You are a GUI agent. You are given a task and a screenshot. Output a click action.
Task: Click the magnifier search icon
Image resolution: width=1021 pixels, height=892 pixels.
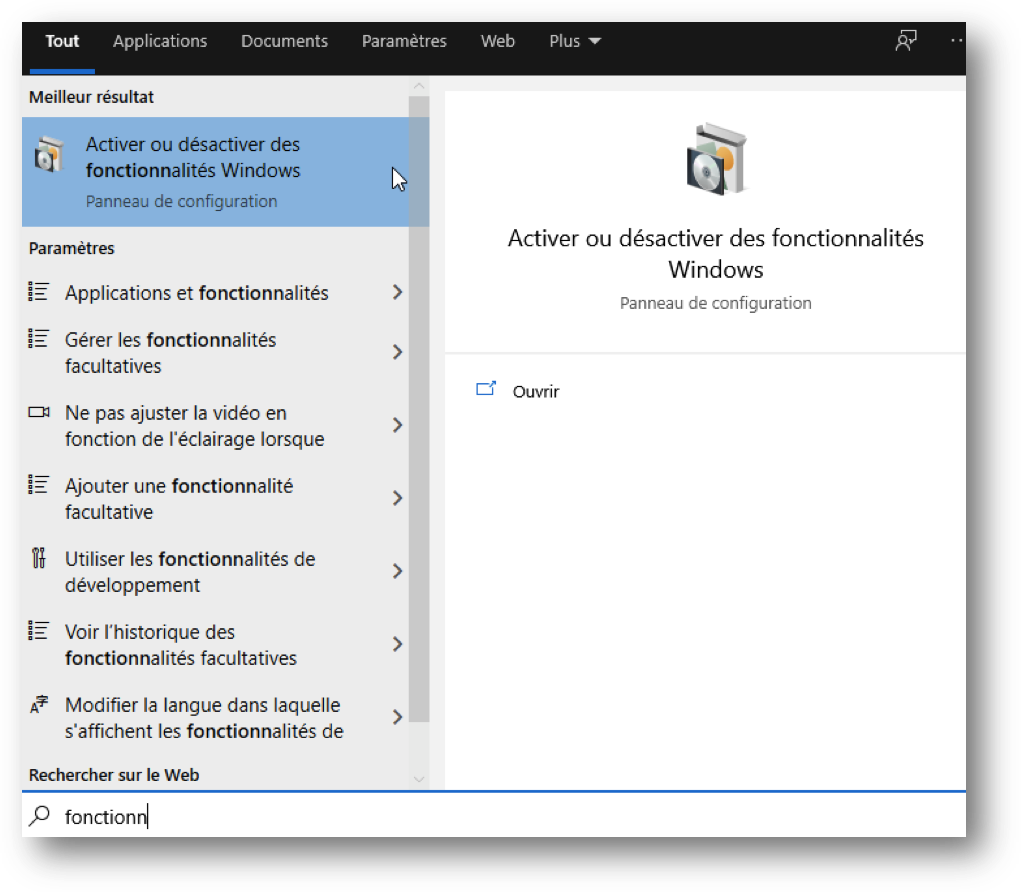pos(40,815)
